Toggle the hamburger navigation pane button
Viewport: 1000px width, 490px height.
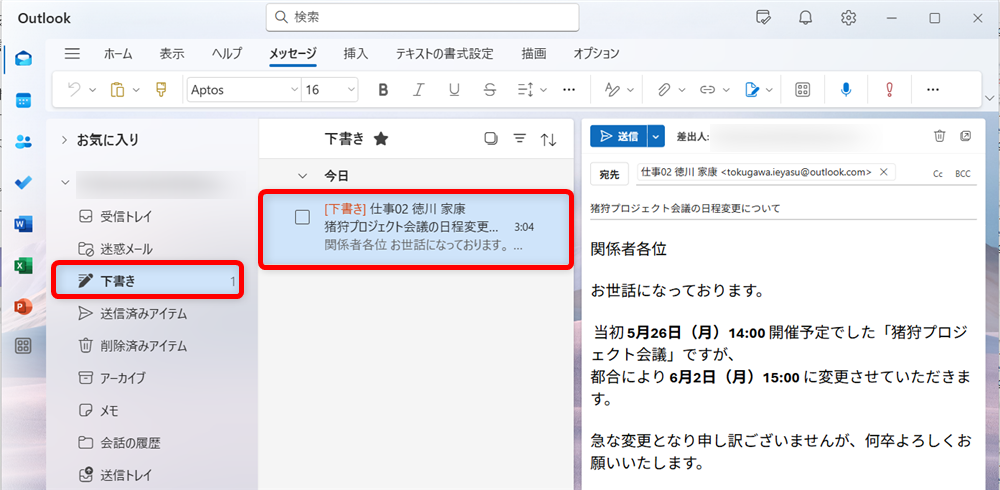72,54
